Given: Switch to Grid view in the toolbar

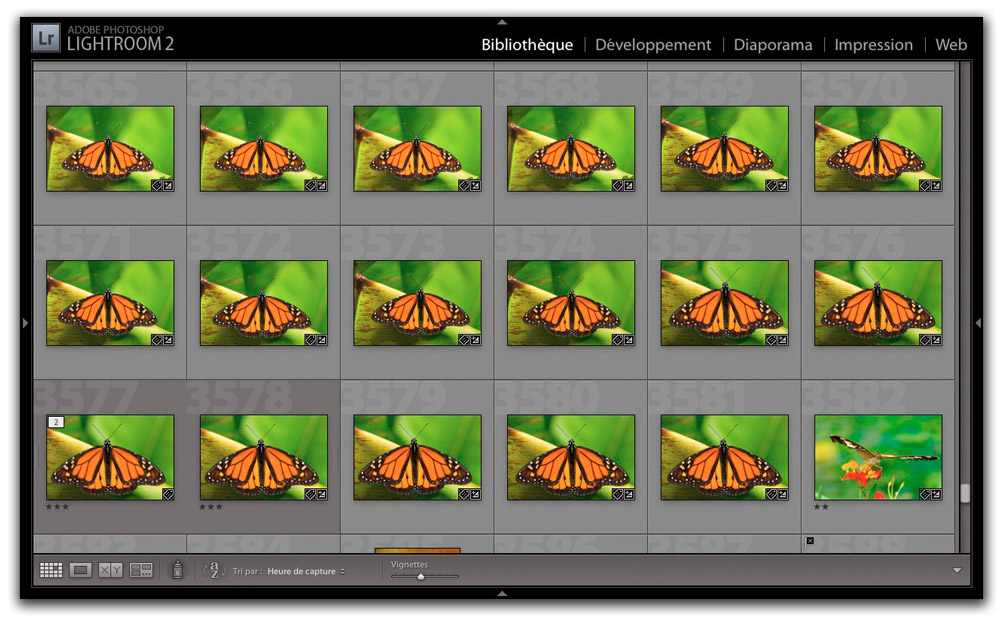Looking at the screenshot, I should click(51, 570).
